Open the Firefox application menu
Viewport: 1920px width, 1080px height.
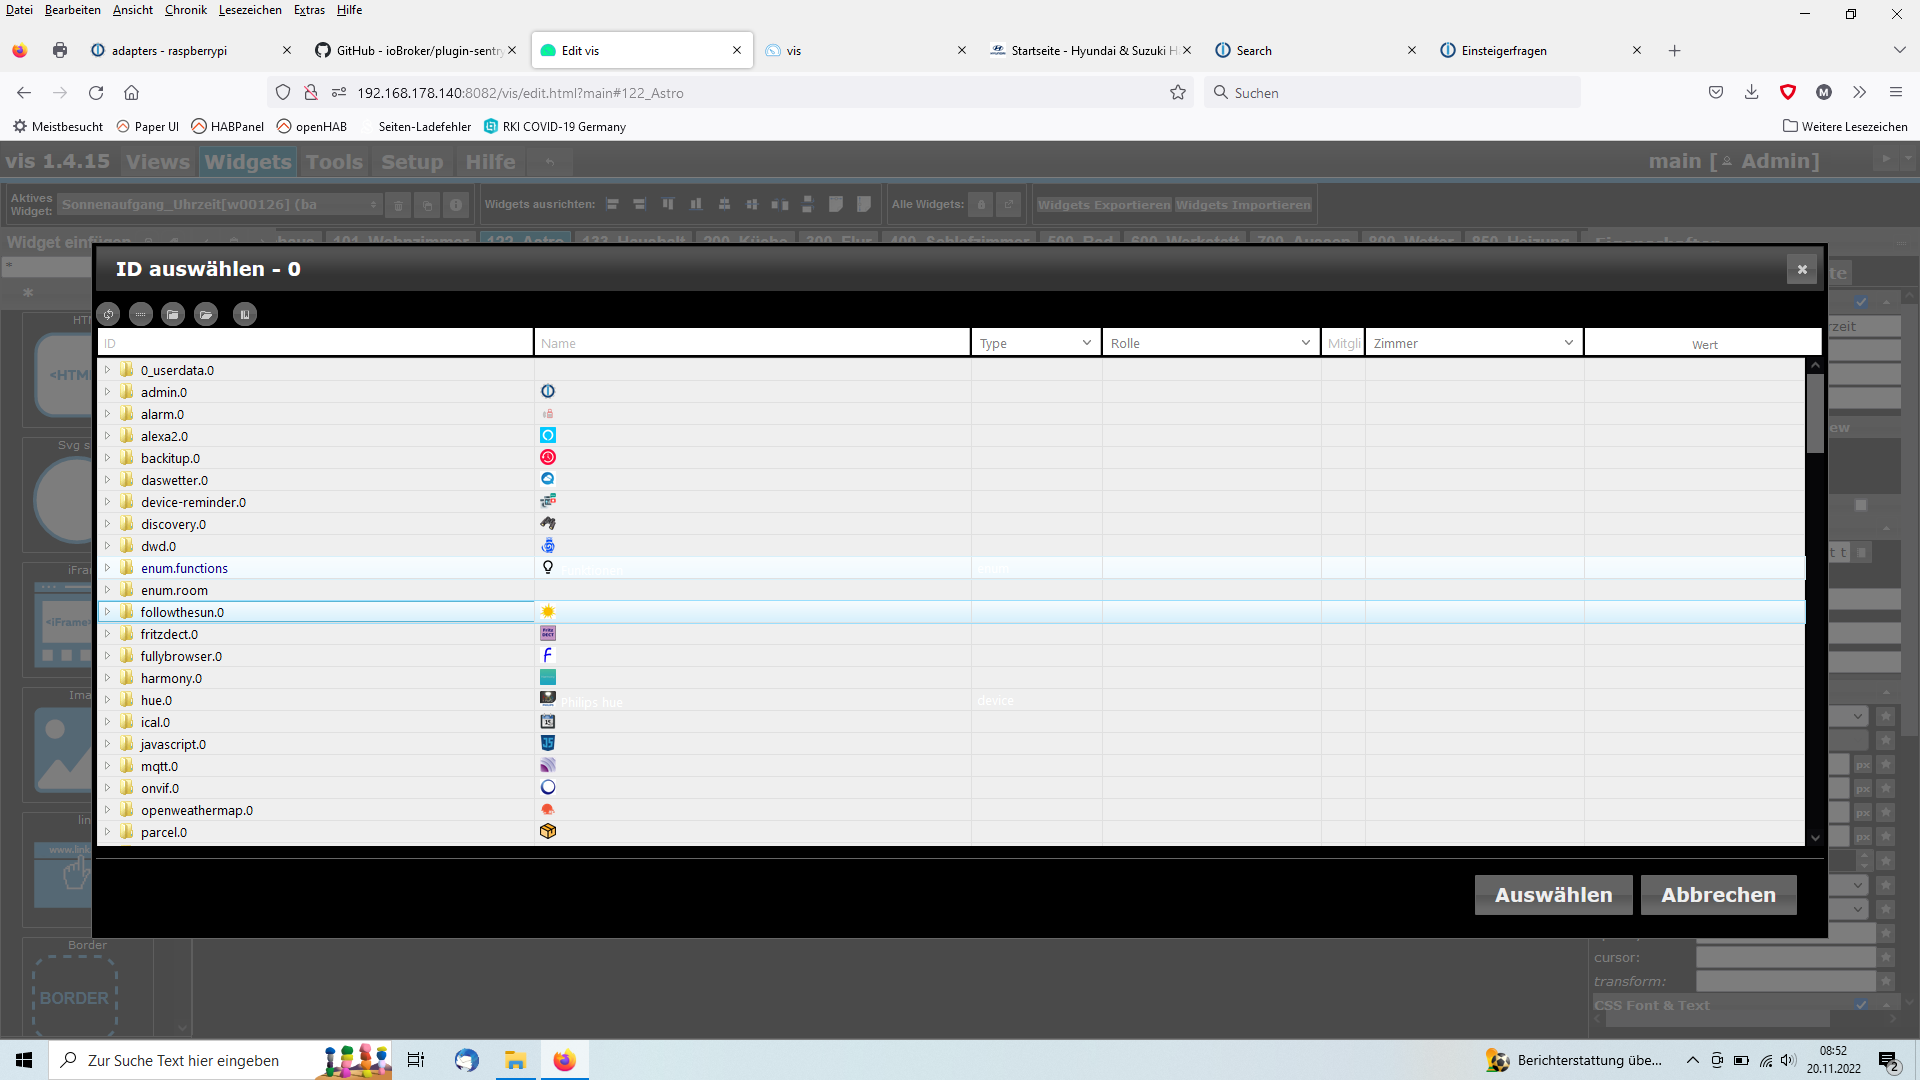pos(1895,93)
